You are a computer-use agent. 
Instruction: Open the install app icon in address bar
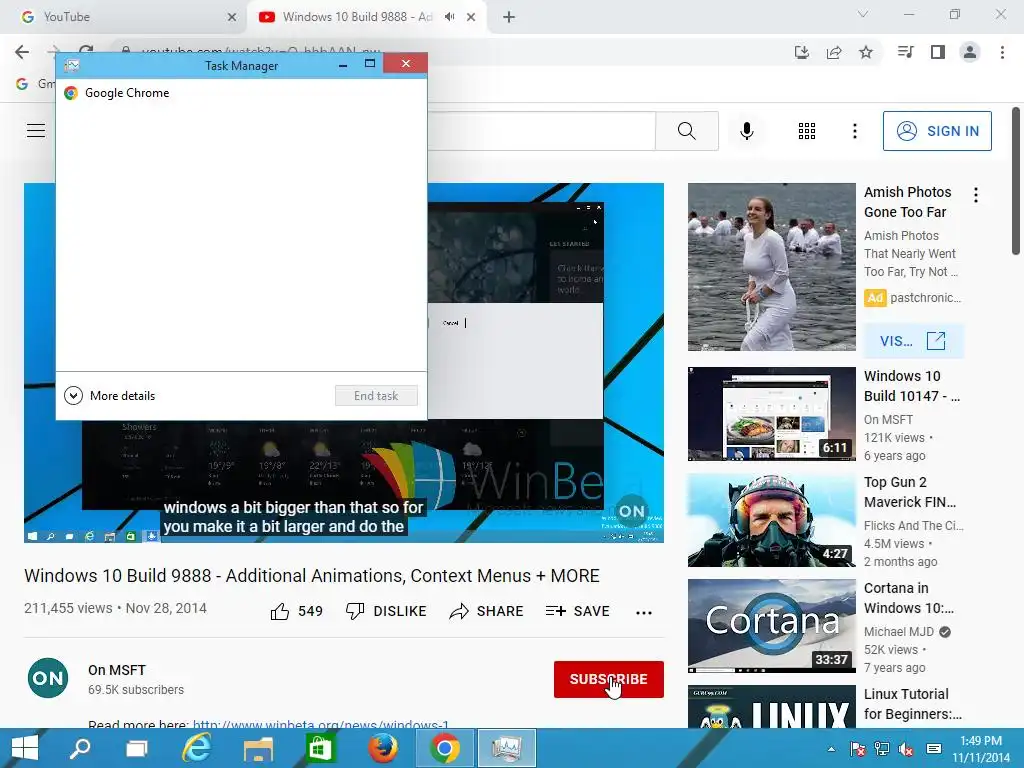click(802, 52)
